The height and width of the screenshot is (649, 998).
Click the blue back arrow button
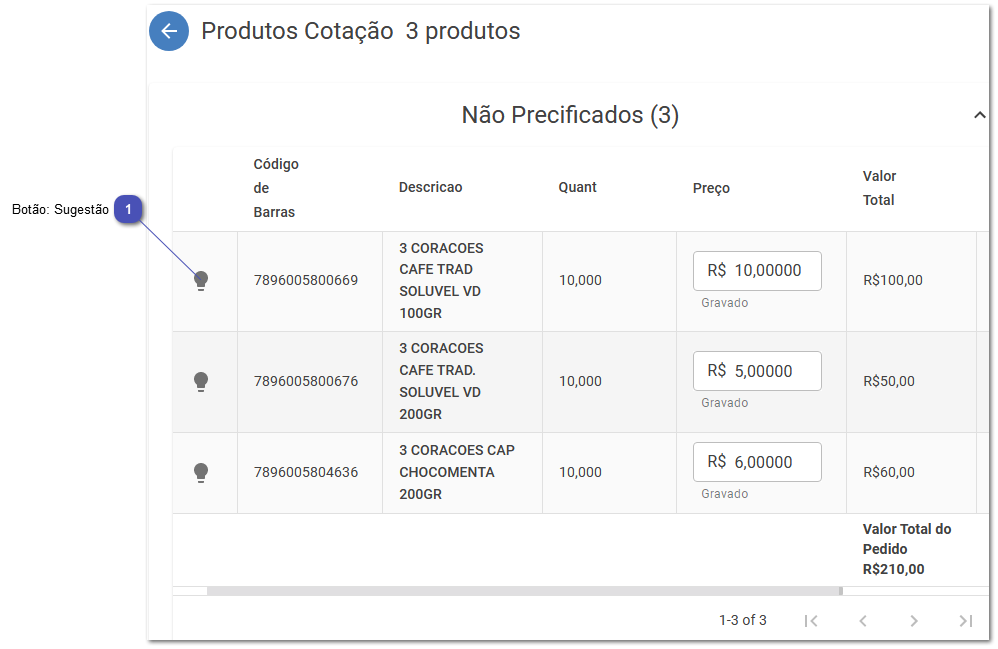click(169, 31)
